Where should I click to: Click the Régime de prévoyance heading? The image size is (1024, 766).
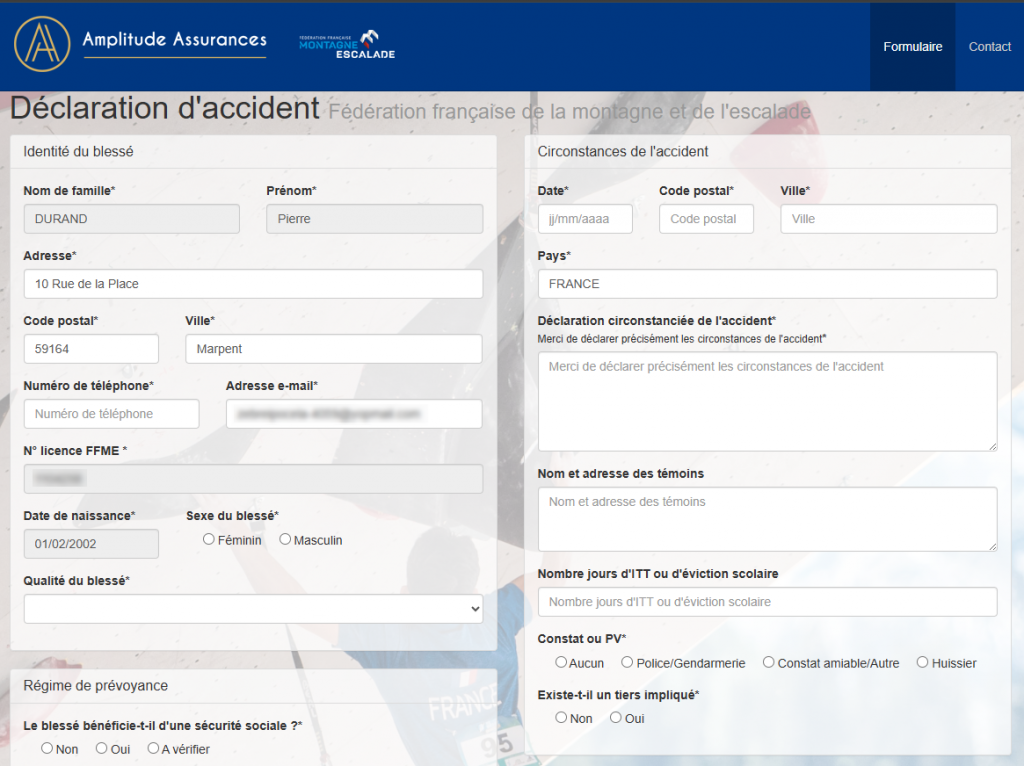coord(95,686)
